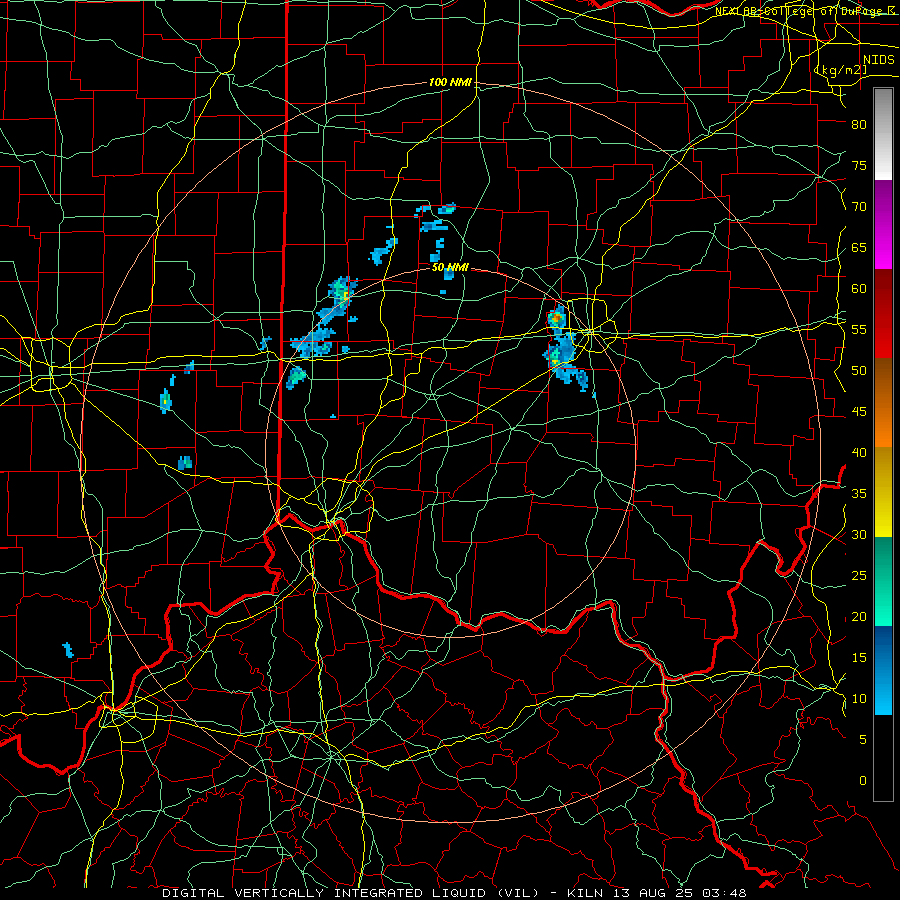Select the orange legend segment near 45

pyautogui.click(x=883, y=424)
